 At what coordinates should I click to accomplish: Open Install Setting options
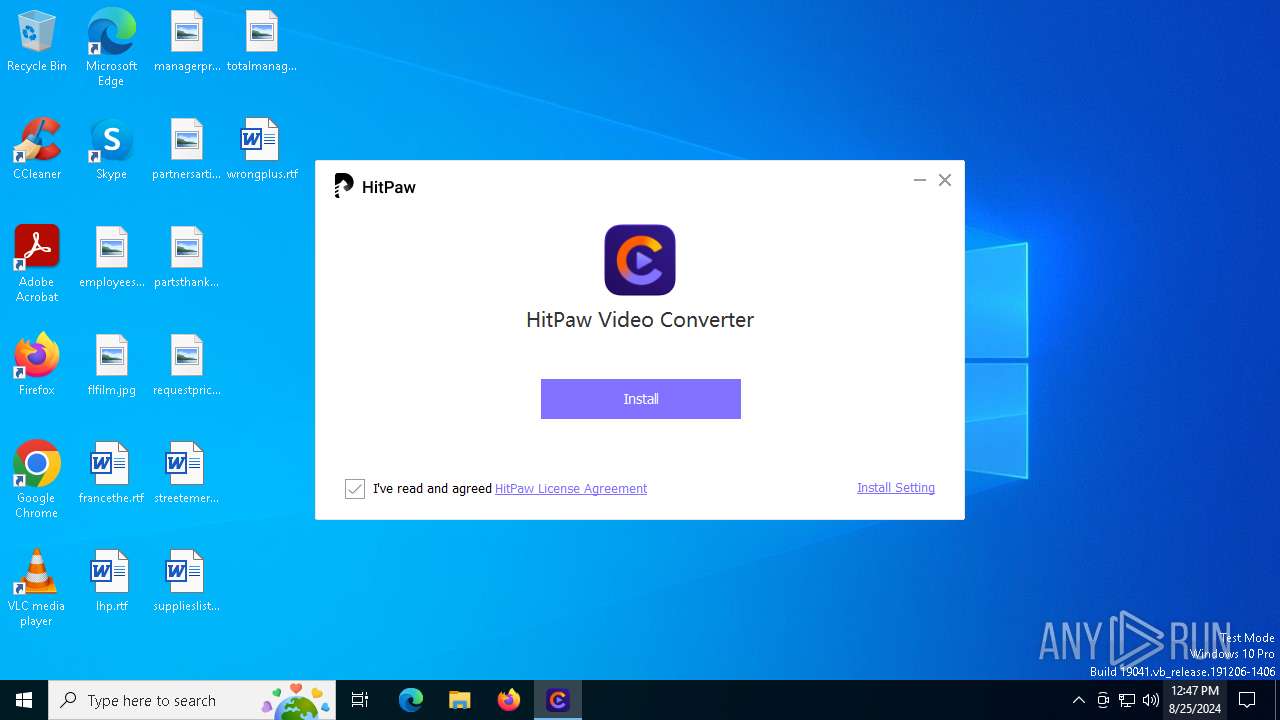pyautogui.click(x=896, y=488)
